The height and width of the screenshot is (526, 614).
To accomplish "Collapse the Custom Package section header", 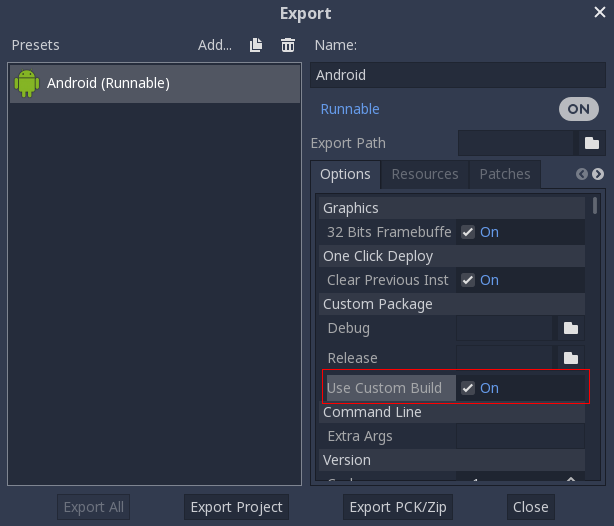I will pos(452,304).
